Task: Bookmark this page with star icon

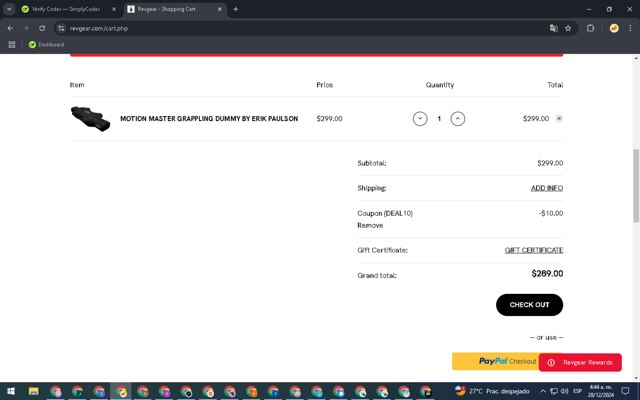Action: pos(568,28)
